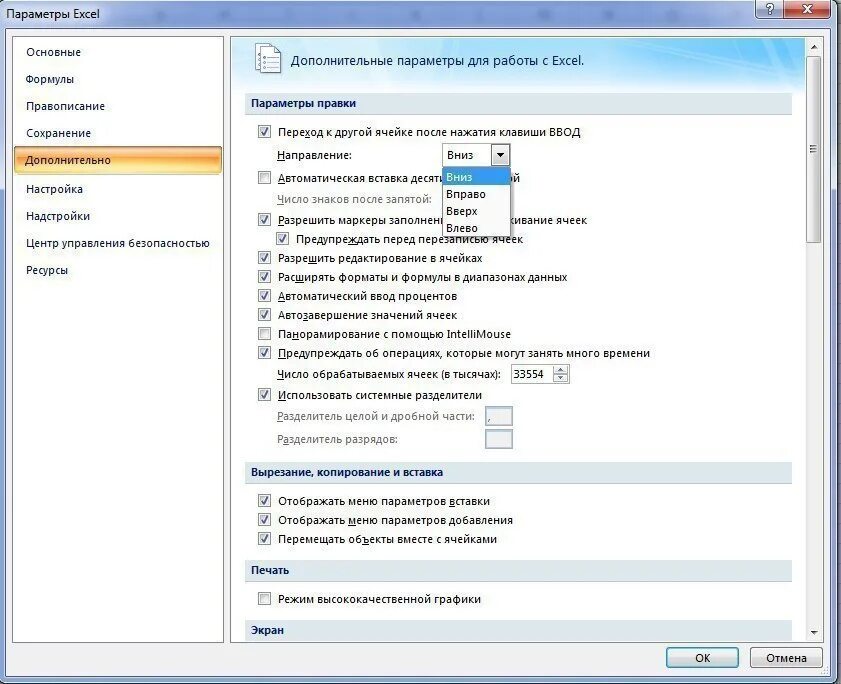Click the Разделитель разрядов field
This screenshot has width=841, height=684.
[x=499, y=439]
